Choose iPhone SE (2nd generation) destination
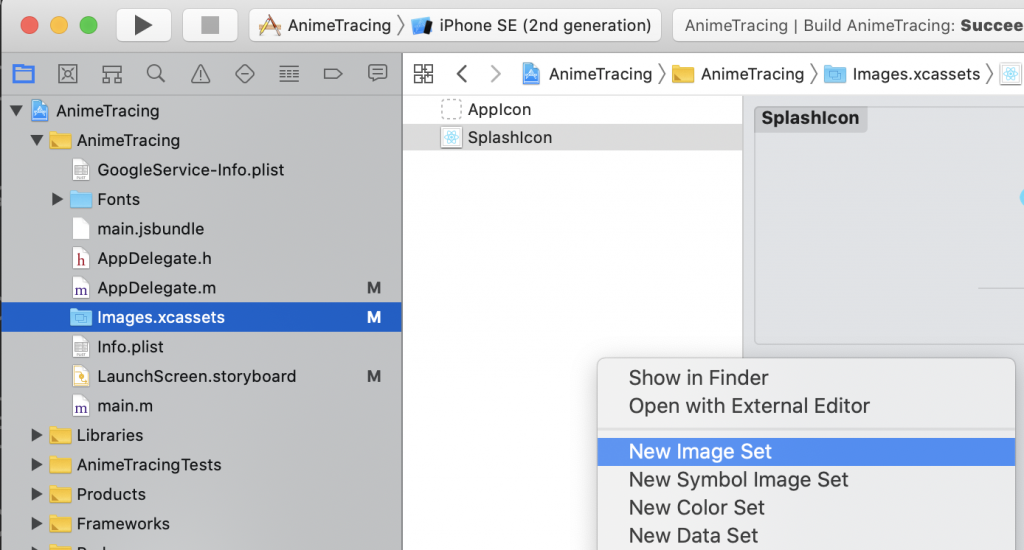 click(x=532, y=25)
